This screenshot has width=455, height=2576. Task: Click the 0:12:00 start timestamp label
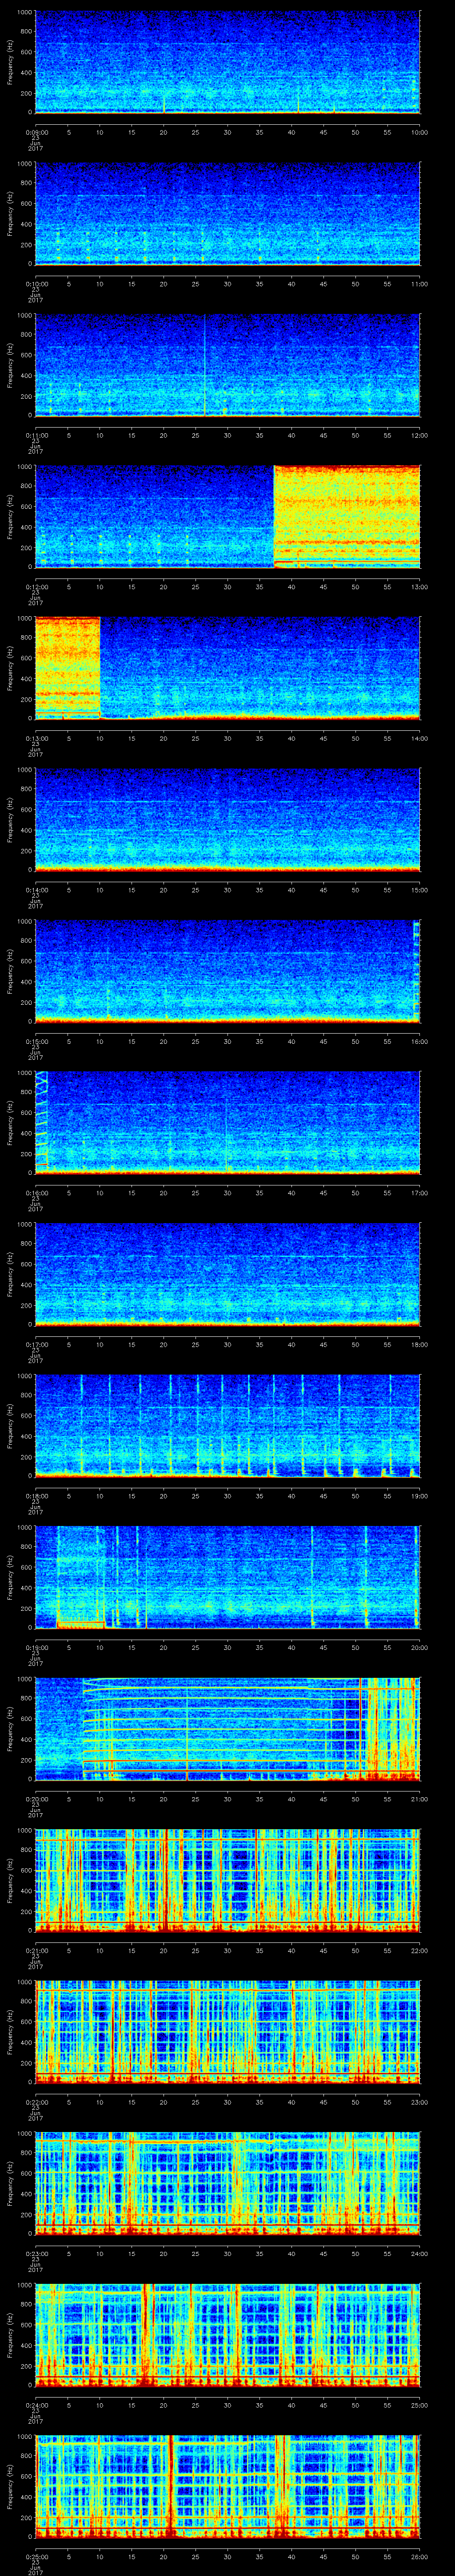click(36, 586)
